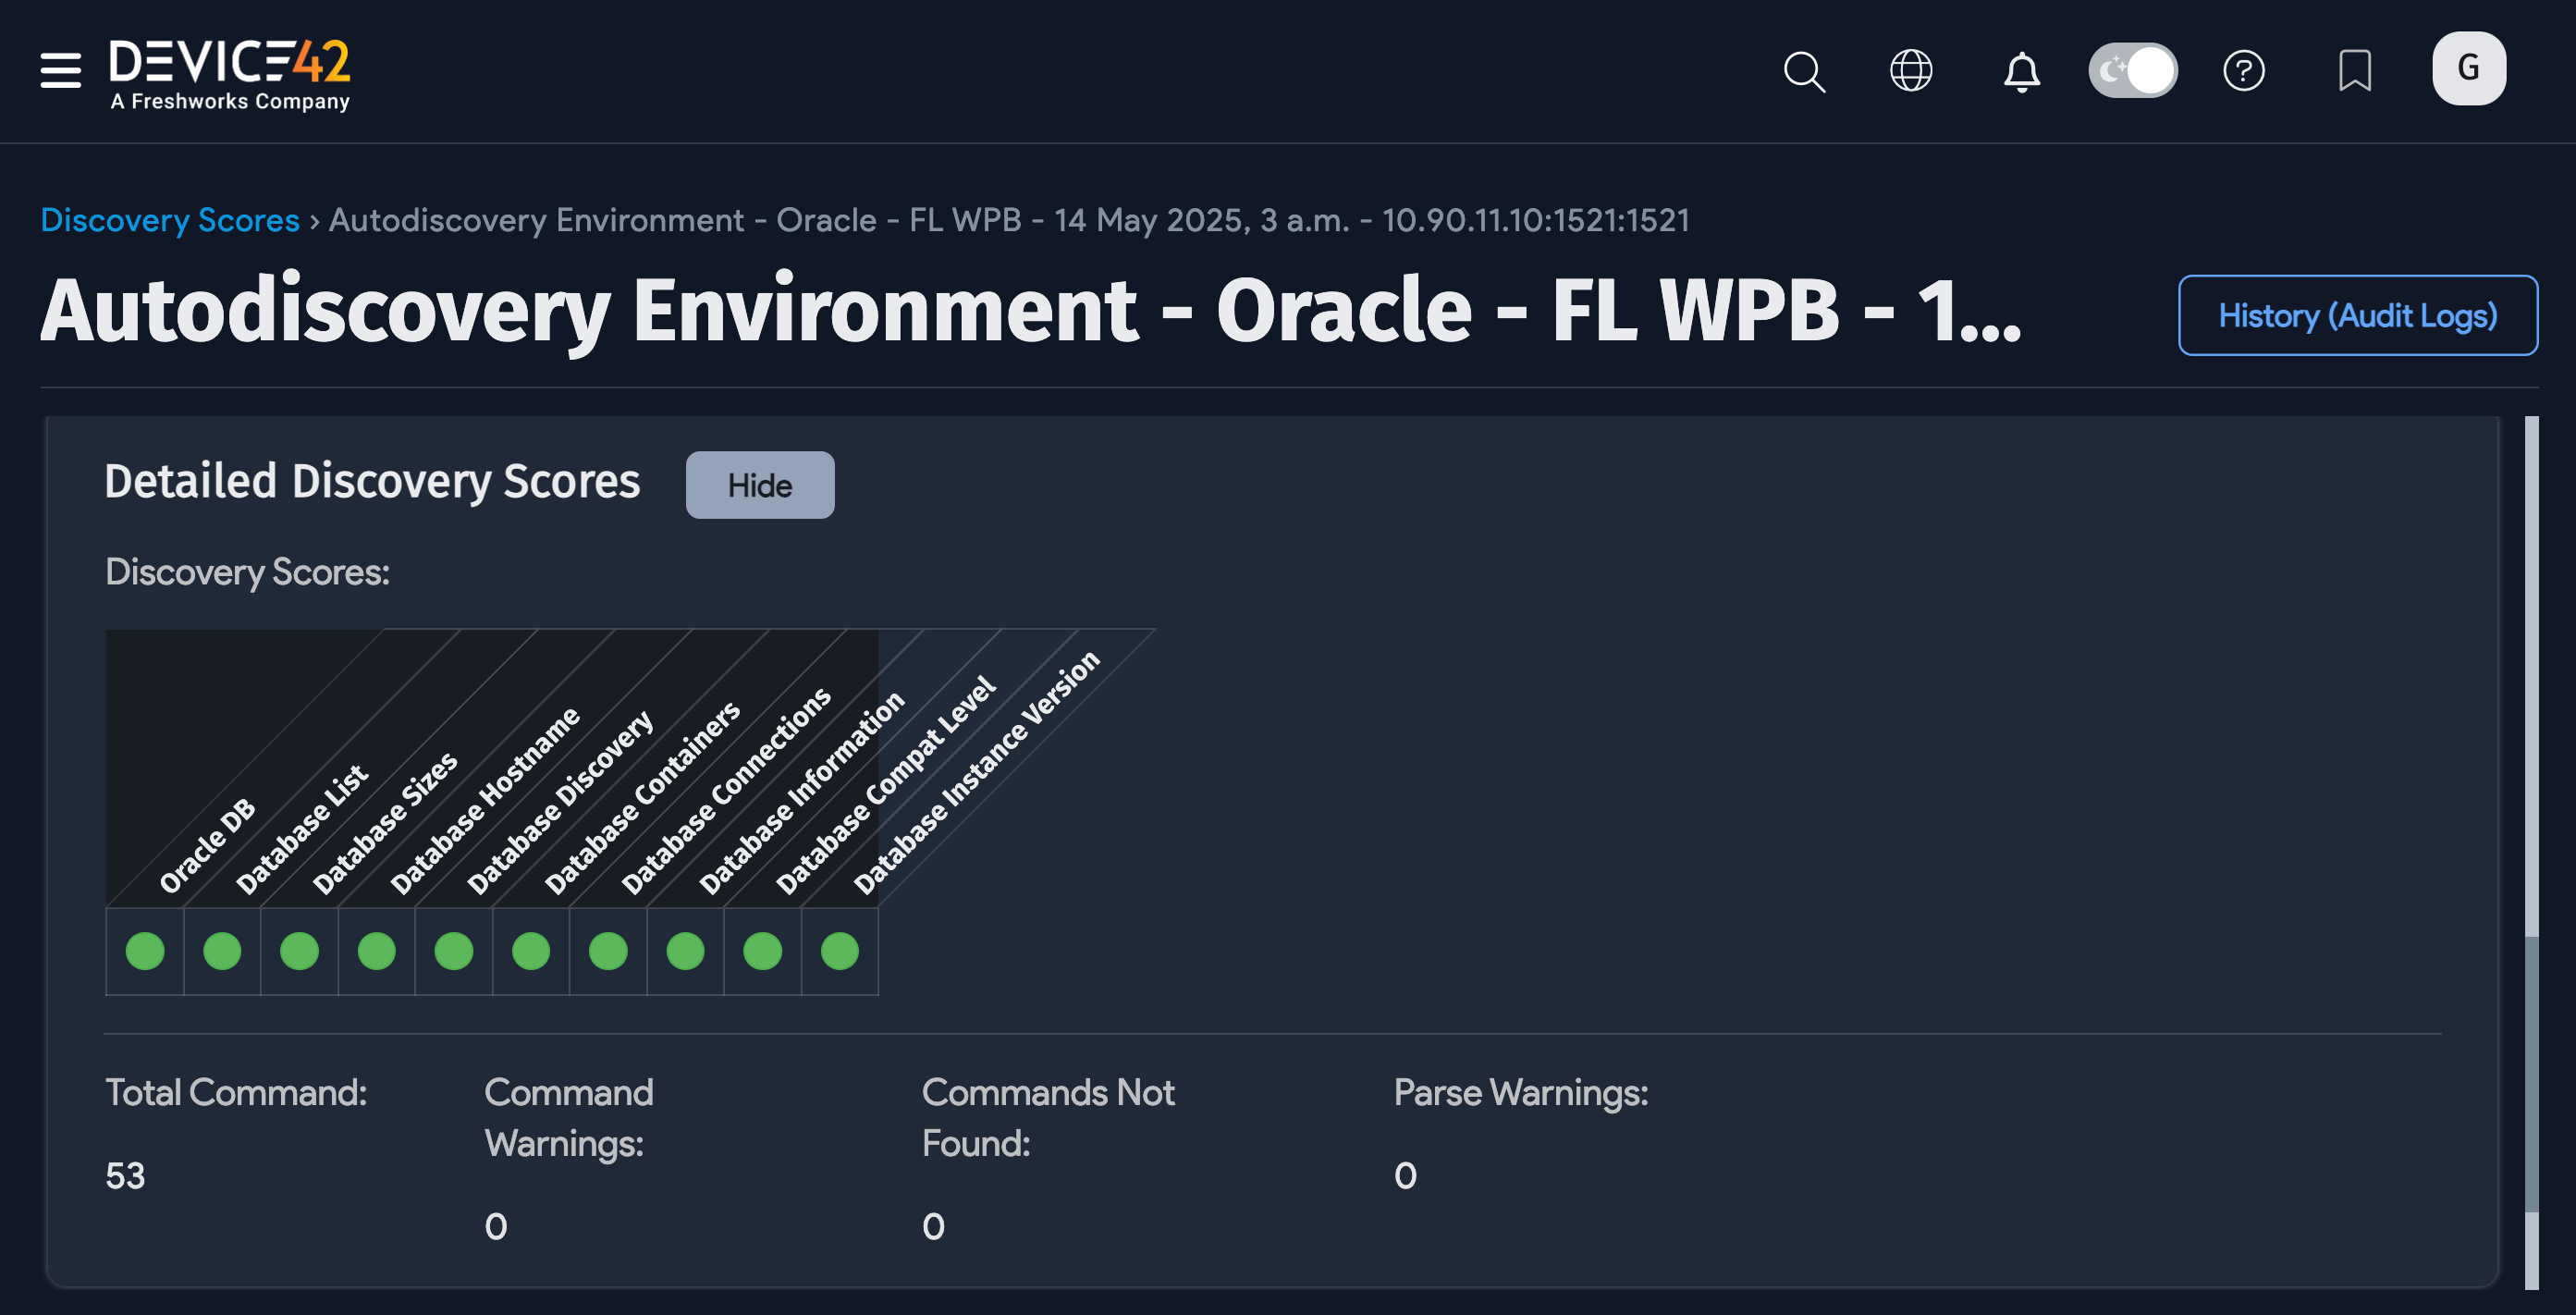Screen dimensions: 2576x1315
Task: Click the Database Information status indicator
Action: tap(684, 952)
